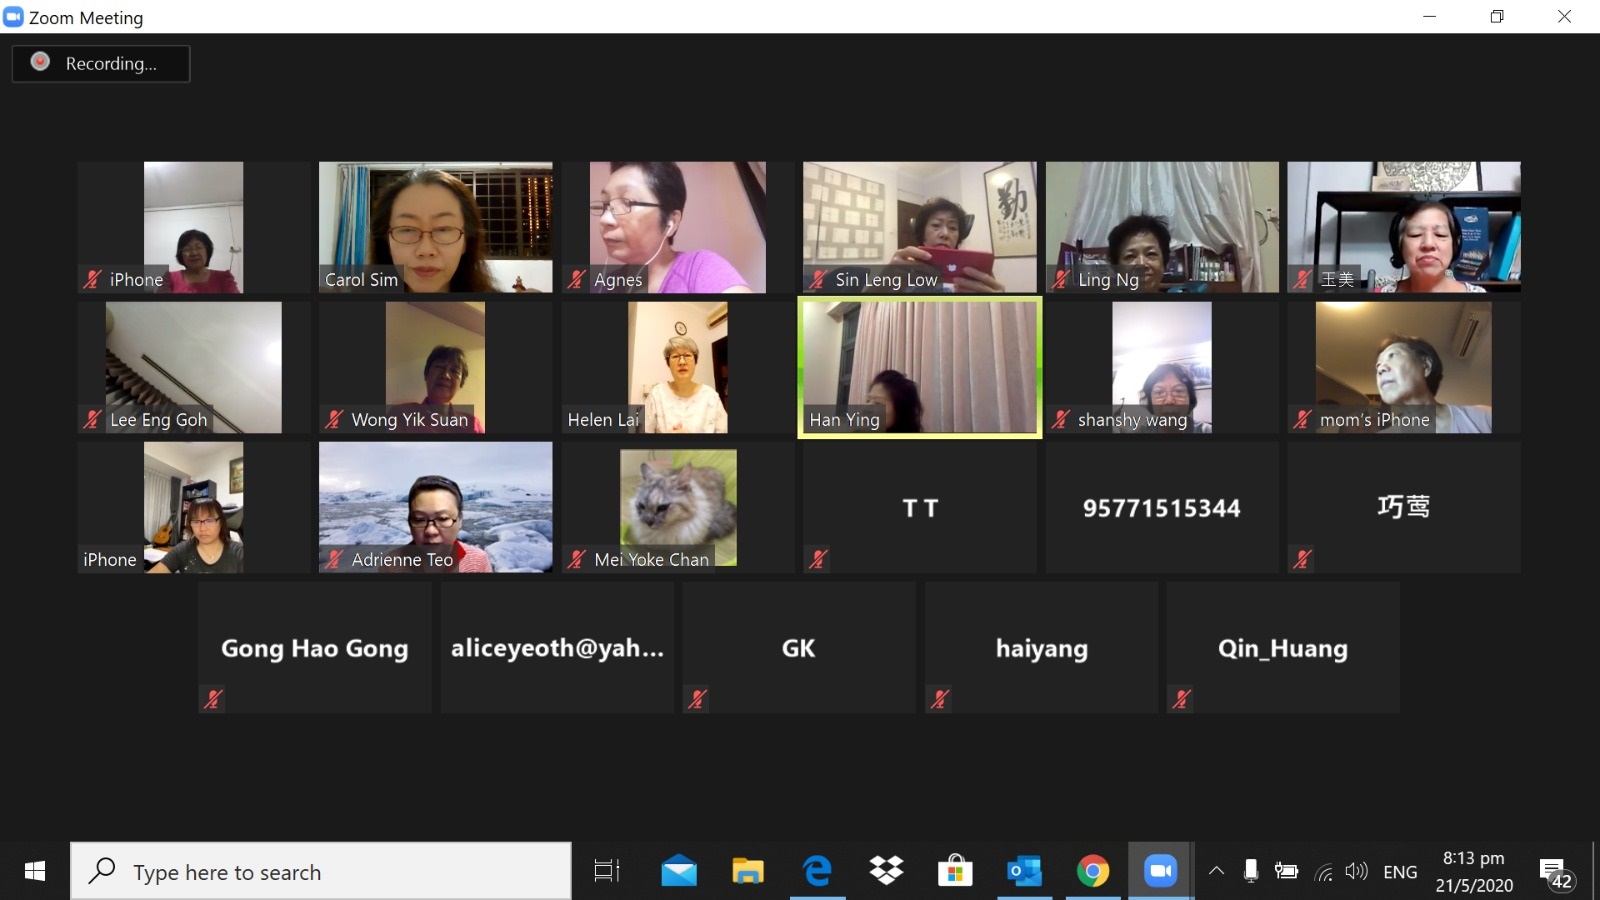
Task: Click the battery status tray icon
Action: tap(1286, 872)
